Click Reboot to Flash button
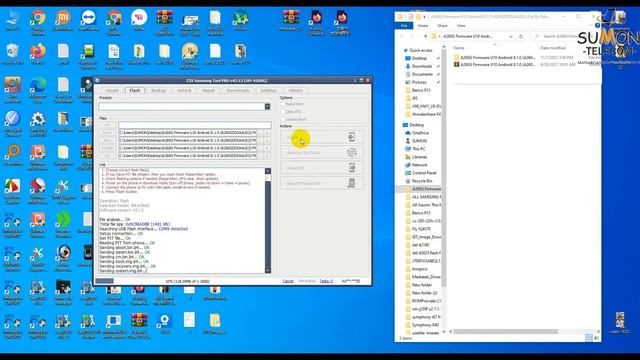 coord(321,153)
